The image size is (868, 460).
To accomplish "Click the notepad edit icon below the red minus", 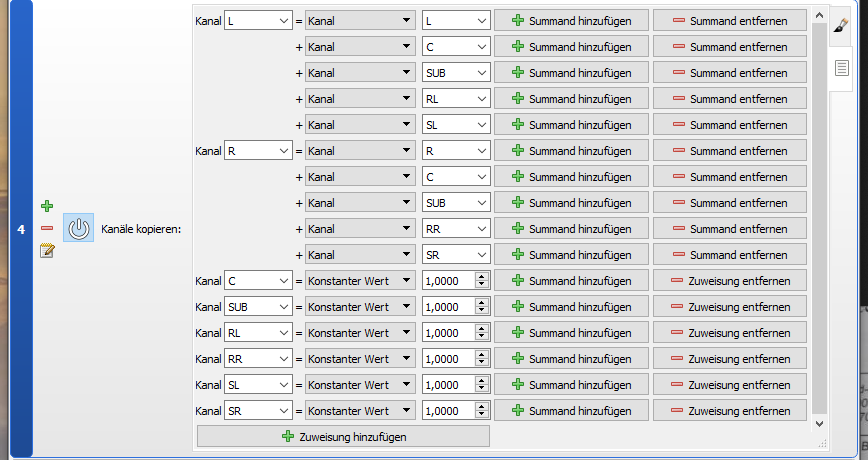I will pyautogui.click(x=46, y=250).
